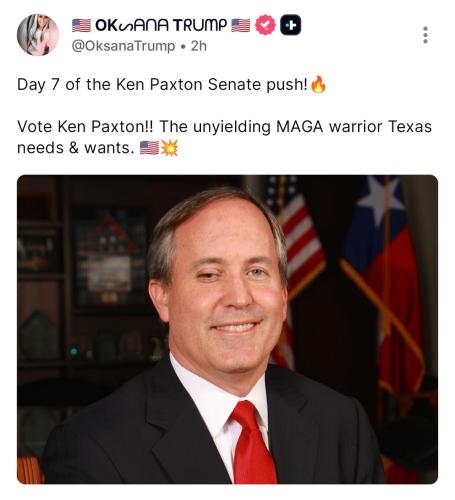Image resolution: width=455 pixels, height=500 pixels.
Task: Click the @OksanaTrump handle
Action: tap(123, 46)
